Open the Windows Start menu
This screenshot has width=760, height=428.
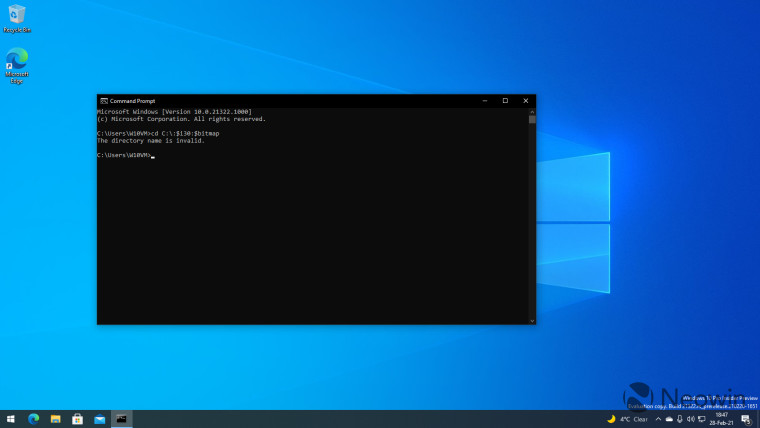11,419
